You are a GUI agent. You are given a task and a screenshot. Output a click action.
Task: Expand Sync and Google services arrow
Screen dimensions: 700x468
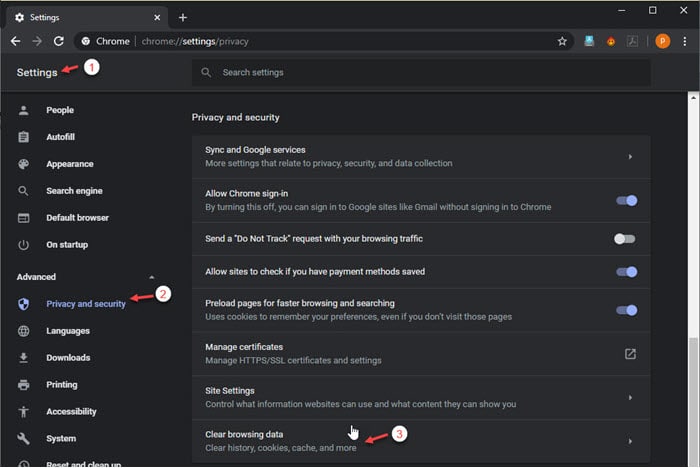[x=630, y=157]
